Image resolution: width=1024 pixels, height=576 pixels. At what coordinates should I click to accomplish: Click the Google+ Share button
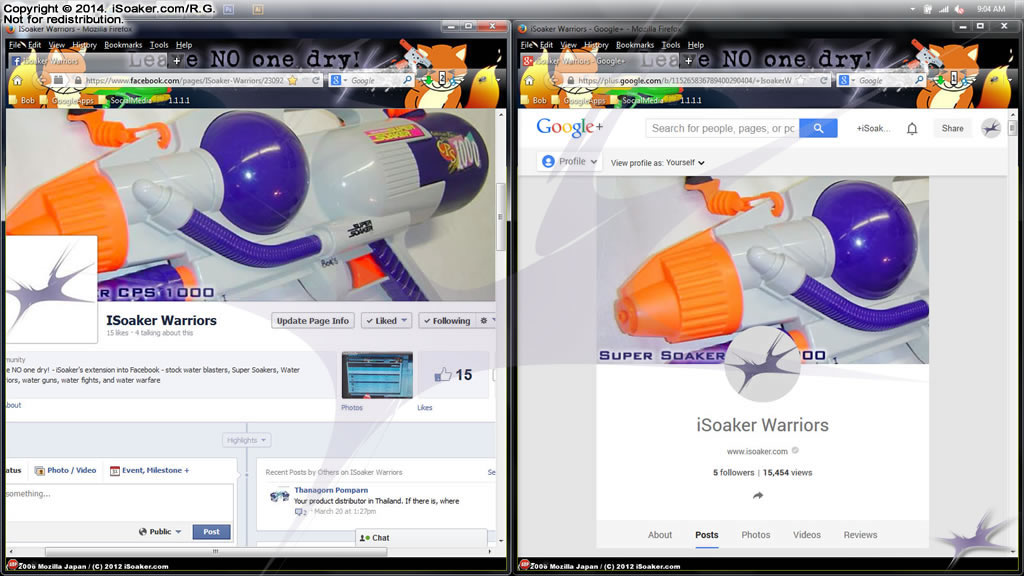pos(952,129)
